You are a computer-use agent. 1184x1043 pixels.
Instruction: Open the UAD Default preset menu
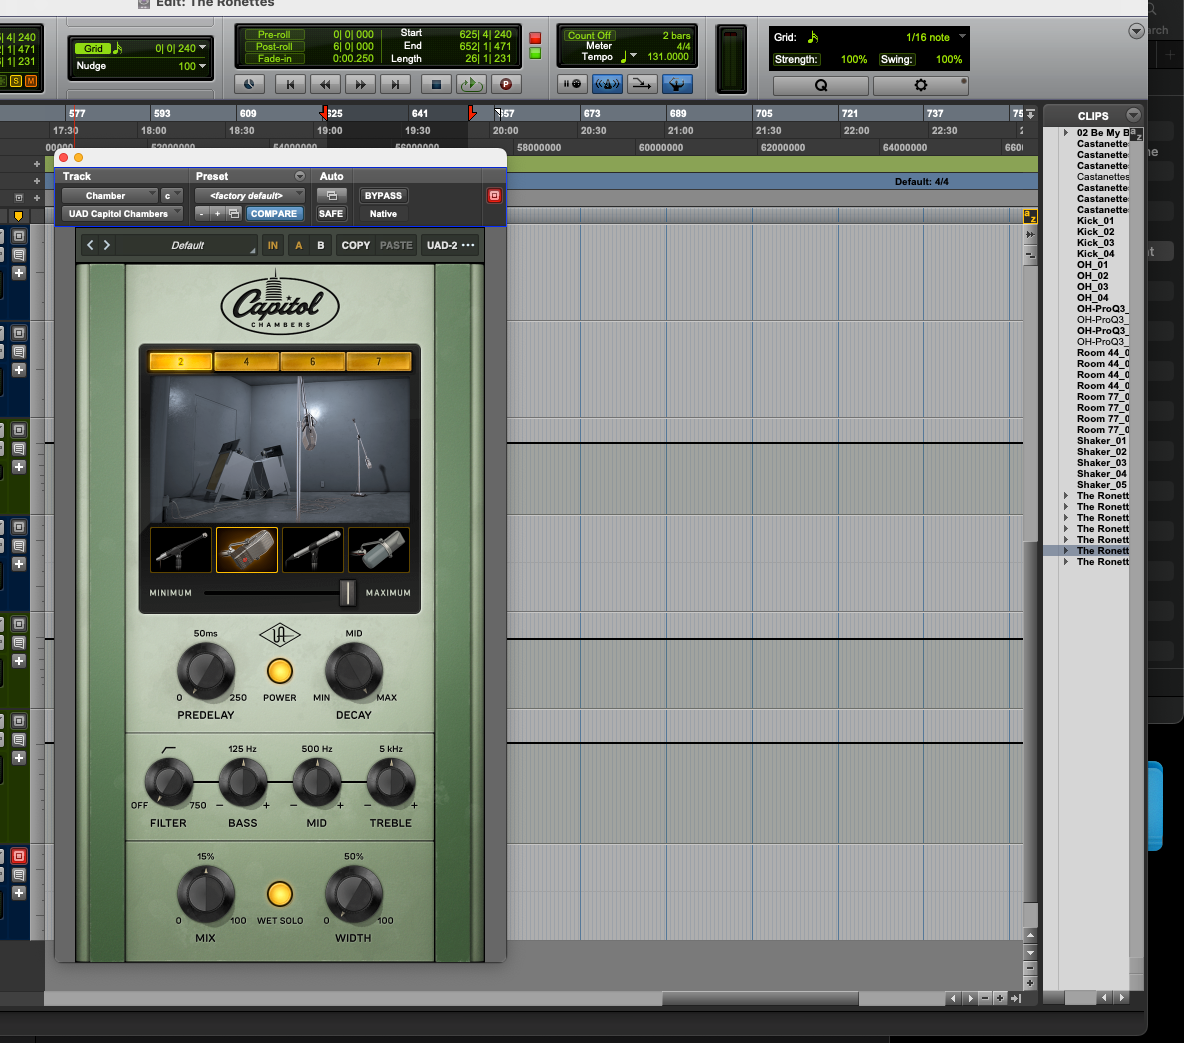pos(187,245)
